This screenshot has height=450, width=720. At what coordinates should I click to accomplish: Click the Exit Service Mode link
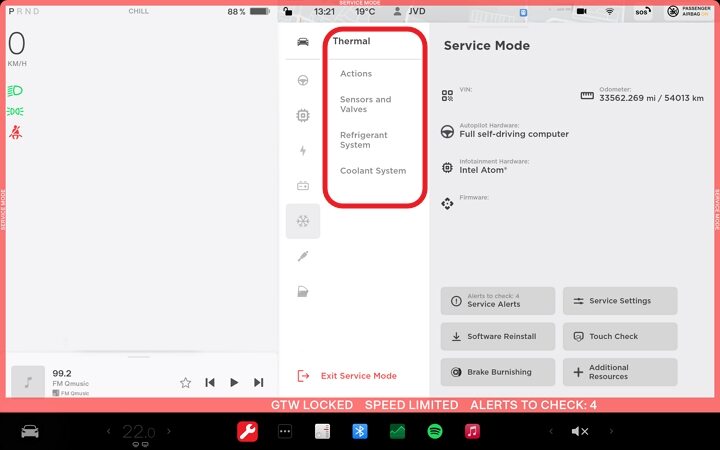pyautogui.click(x=358, y=376)
